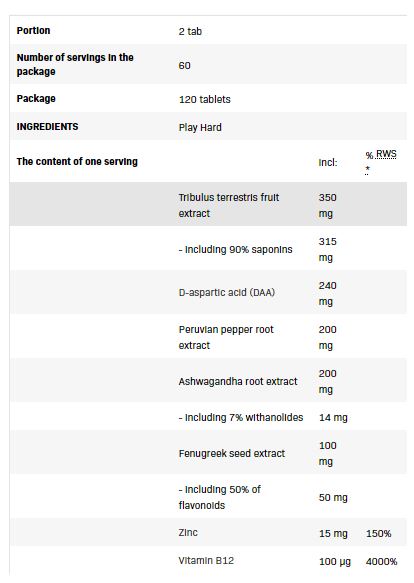414x583 pixels.
Task: Click Ashwagandha root extract ingredient
Action: 238,381
